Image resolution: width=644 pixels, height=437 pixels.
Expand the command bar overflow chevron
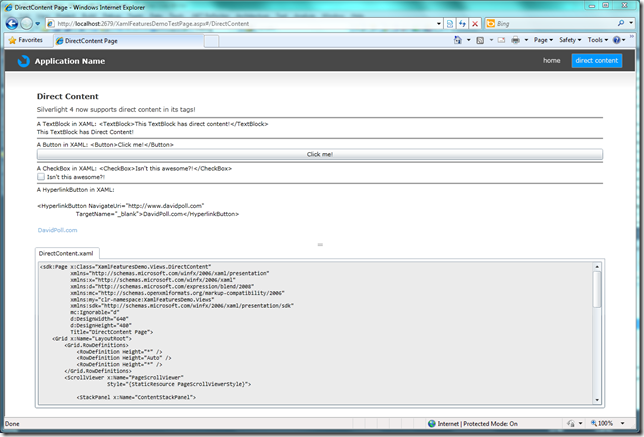632,37
